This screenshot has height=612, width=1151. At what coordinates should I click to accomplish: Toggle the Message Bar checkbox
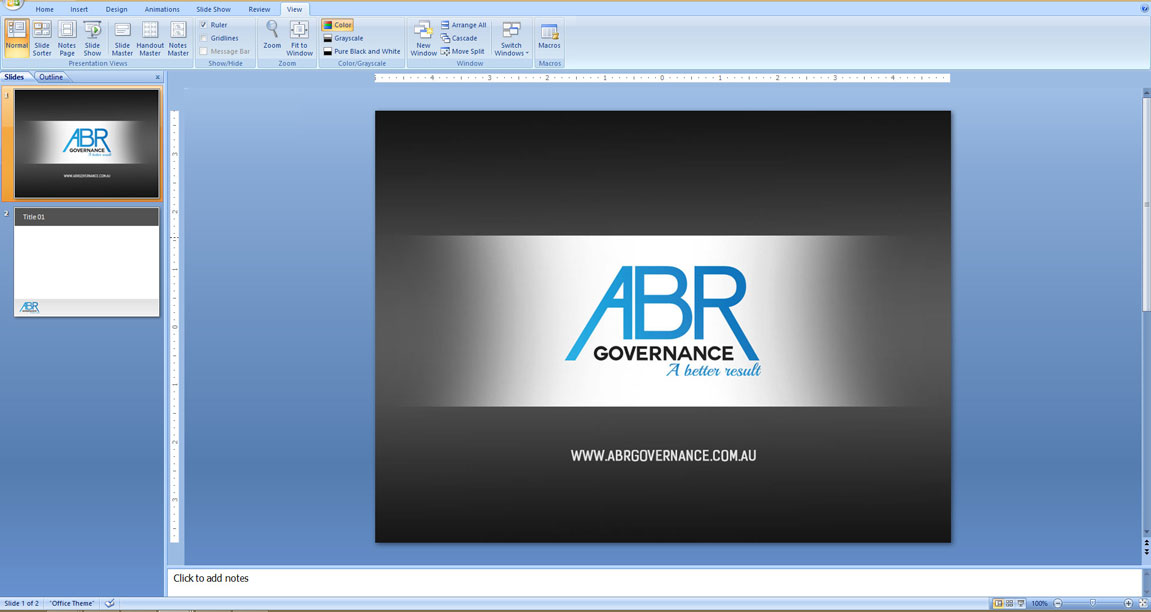pos(204,51)
